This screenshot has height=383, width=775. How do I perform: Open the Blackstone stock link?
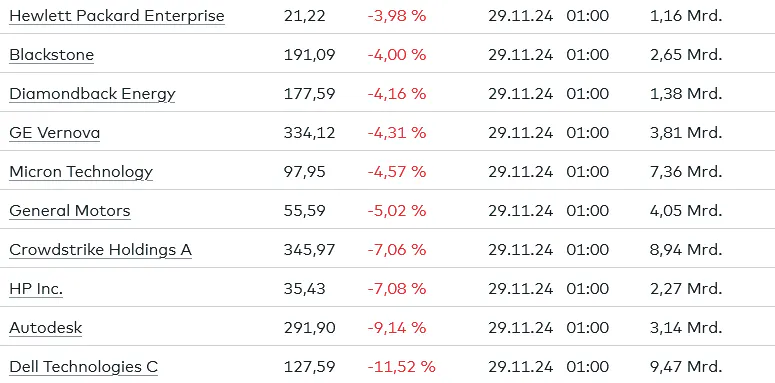[x=51, y=54]
